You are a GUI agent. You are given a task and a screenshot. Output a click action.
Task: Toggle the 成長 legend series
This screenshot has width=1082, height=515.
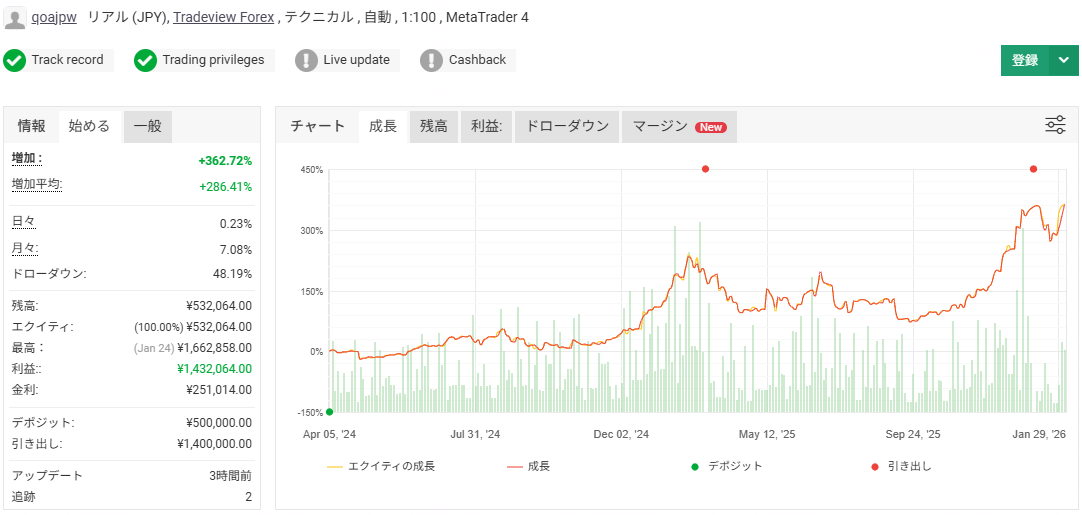coord(529,466)
